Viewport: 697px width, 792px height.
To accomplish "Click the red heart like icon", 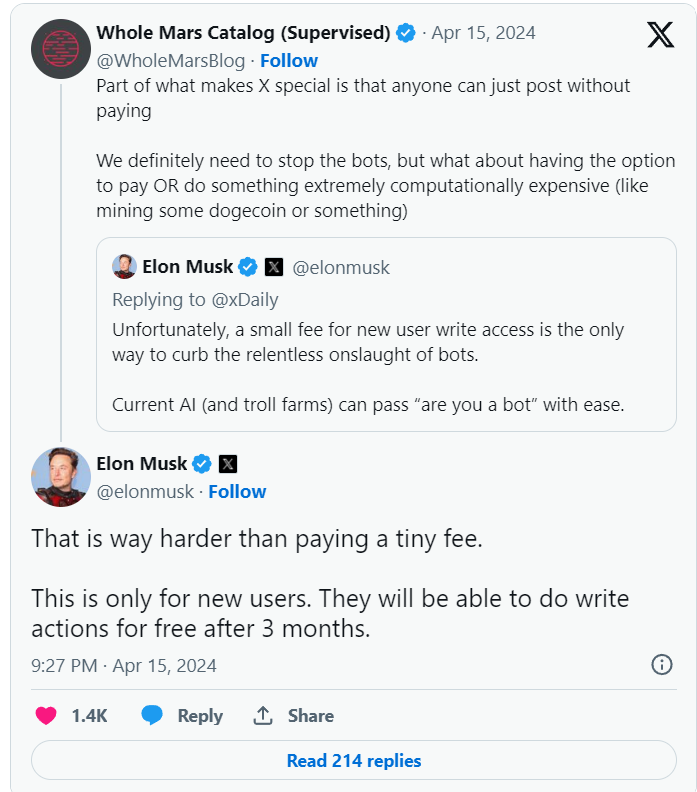I will click(x=46, y=716).
